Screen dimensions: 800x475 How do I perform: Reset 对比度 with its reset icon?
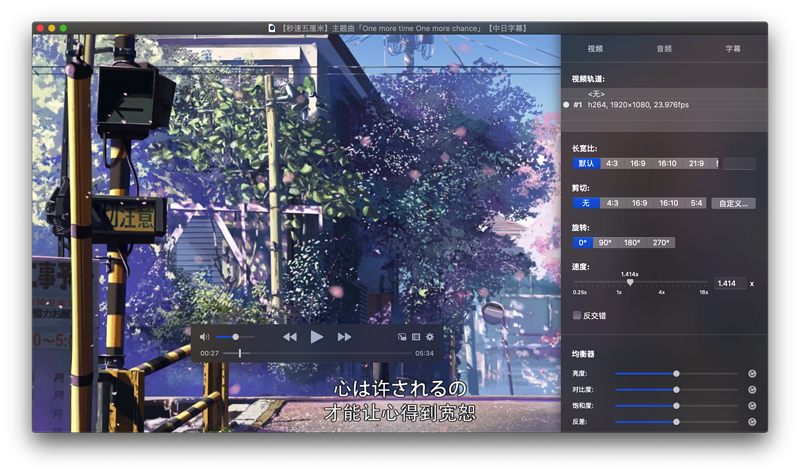752,390
